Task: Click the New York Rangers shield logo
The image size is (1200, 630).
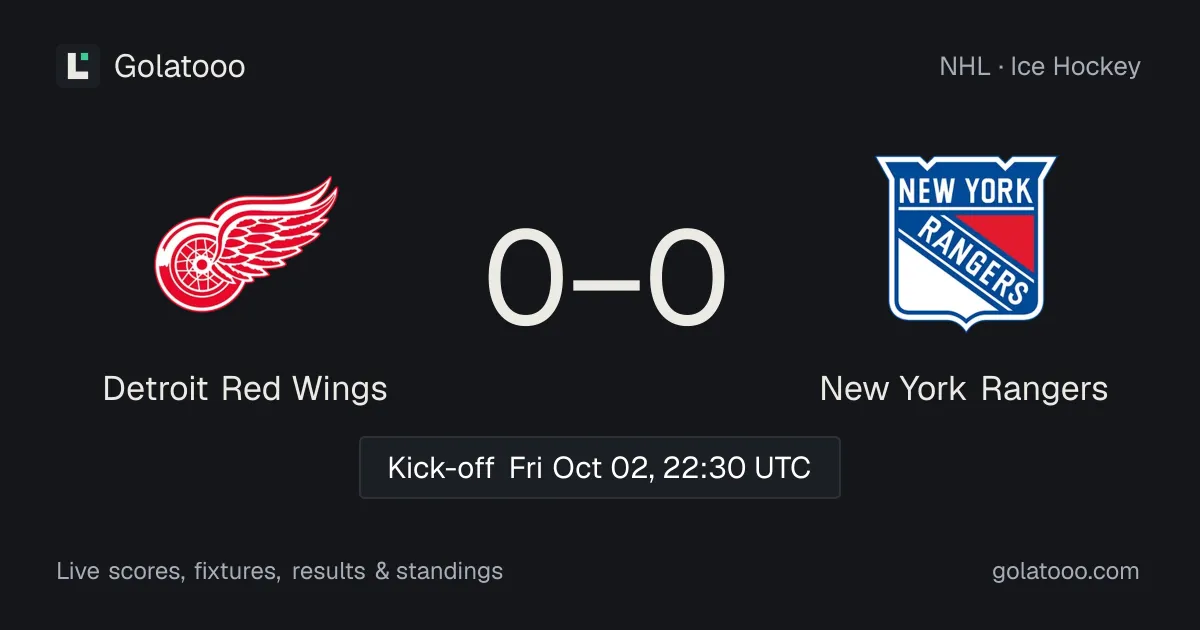Action: (x=965, y=243)
